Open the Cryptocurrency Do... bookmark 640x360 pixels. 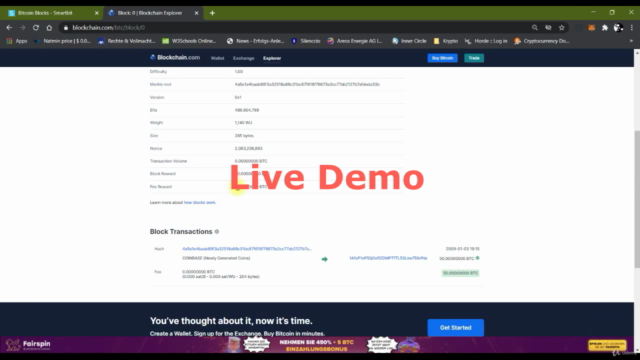point(542,41)
